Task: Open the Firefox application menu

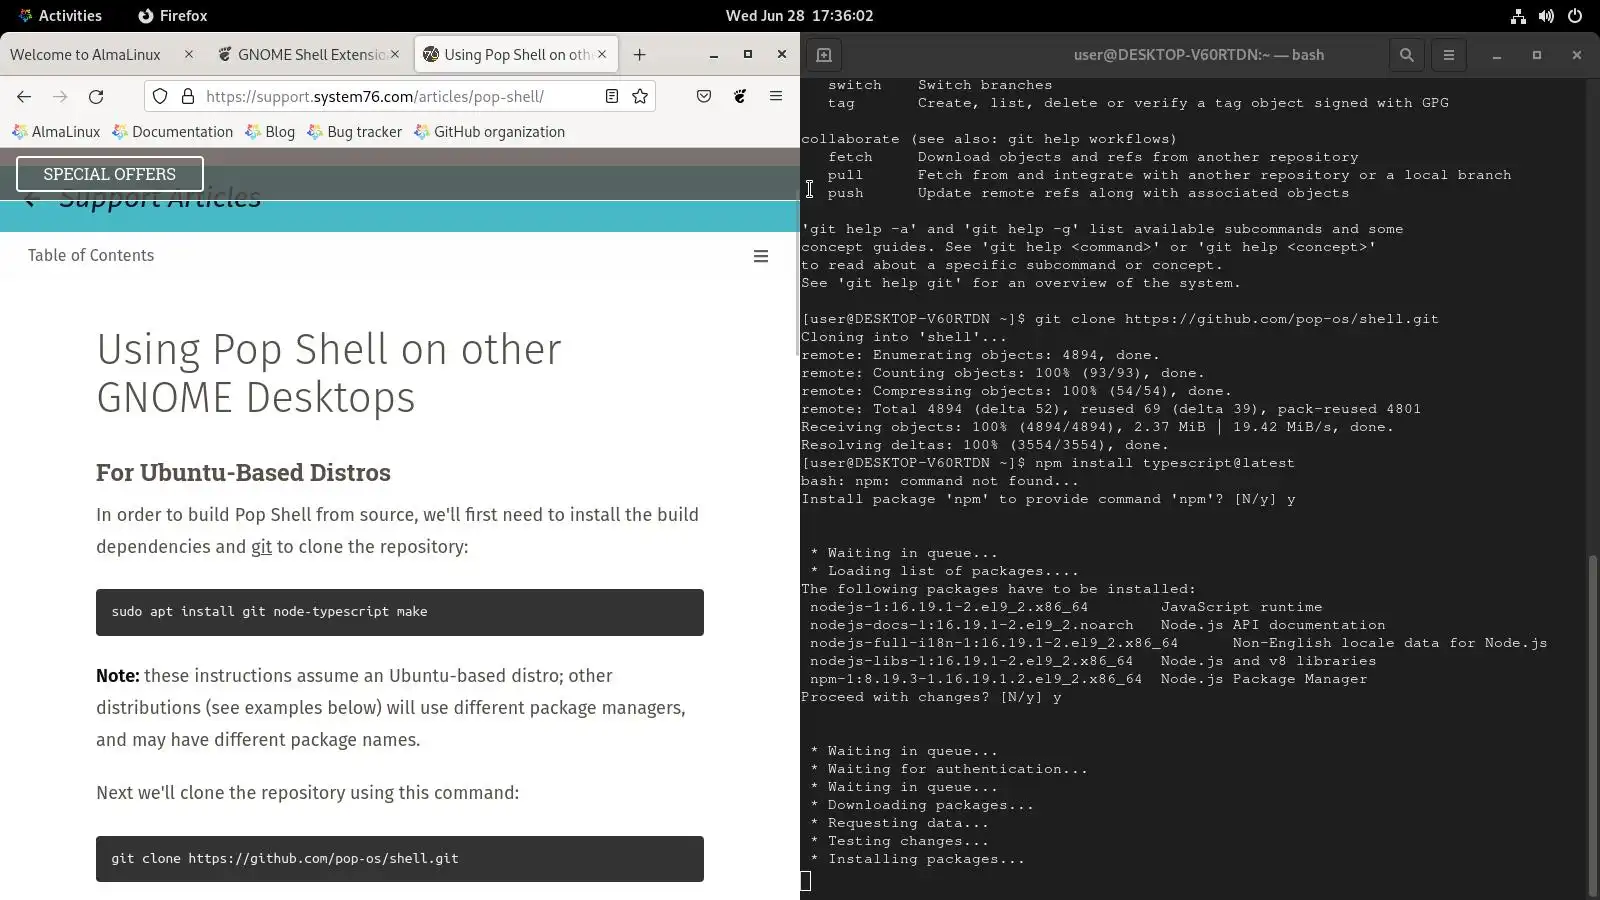Action: coord(776,96)
